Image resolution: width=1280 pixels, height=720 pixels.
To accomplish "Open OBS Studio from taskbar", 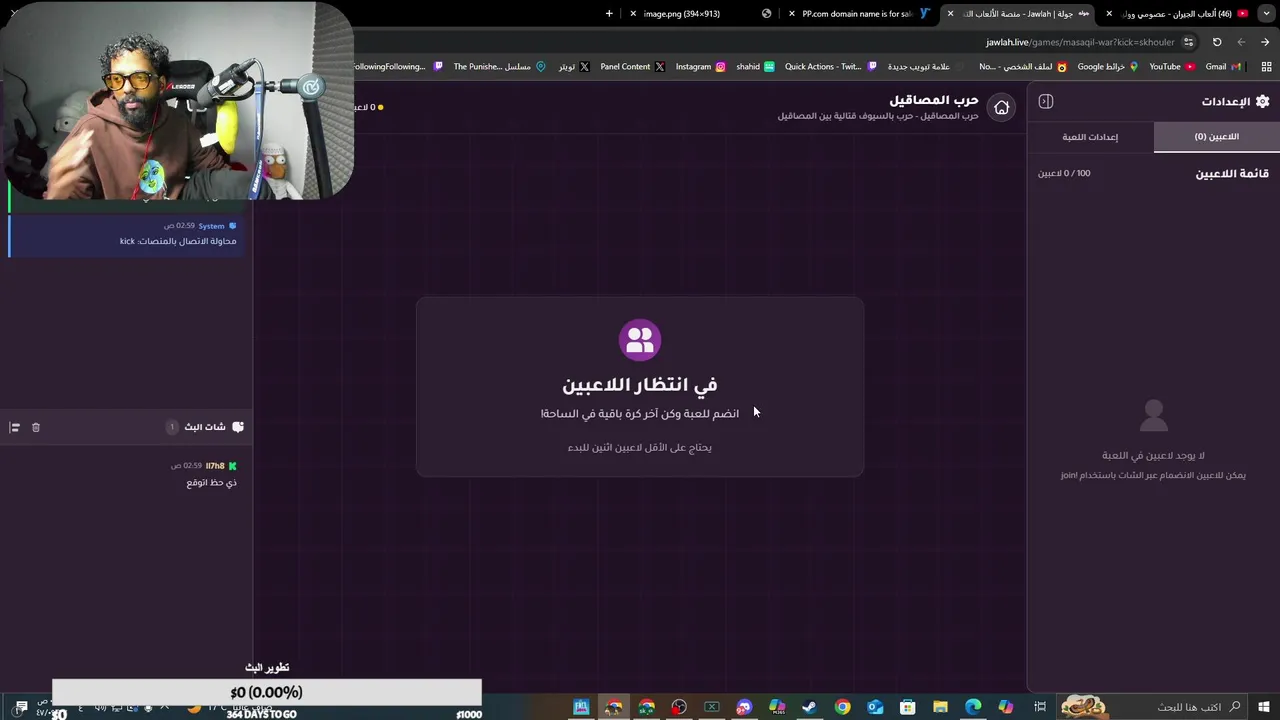I will point(679,707).
